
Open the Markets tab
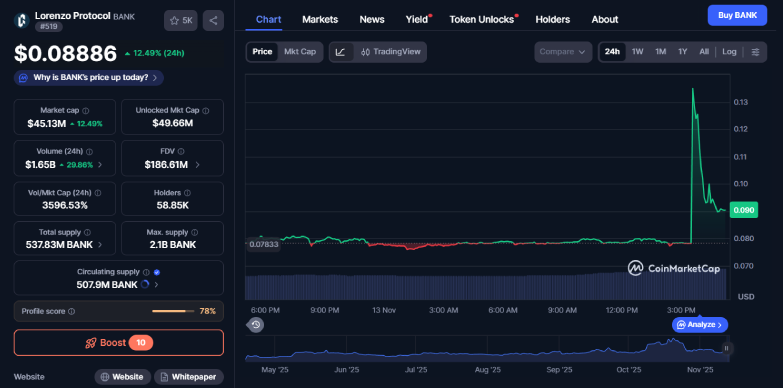320,19
